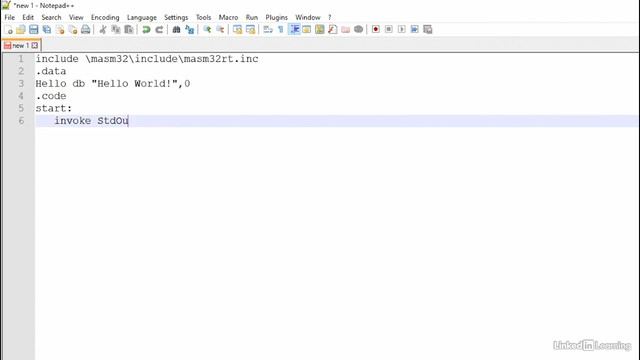Open the Run menu
The height and width of the screenshot is (360, 640).
click(x=251, y=17)
